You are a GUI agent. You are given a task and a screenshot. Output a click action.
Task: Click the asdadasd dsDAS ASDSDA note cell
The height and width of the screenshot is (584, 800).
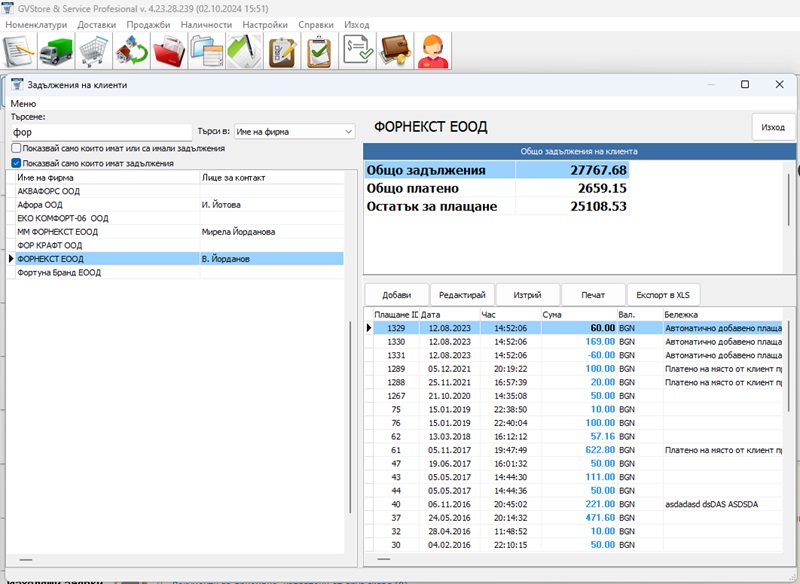coord(722,504)
